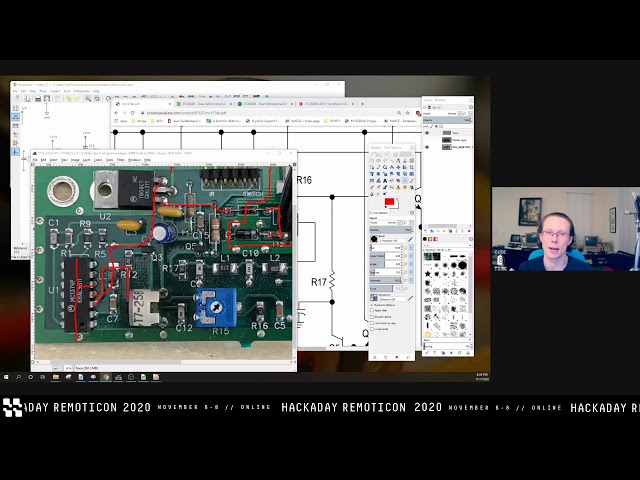Open the Filters menu in GIMP
This screenshot has height=480, width=640.
(x=121, y=160)
